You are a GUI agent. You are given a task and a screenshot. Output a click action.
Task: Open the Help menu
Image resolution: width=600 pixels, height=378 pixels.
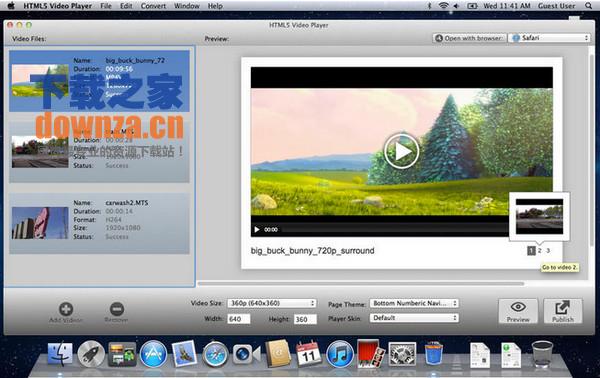pyautogui.click(x=215, y=6)
